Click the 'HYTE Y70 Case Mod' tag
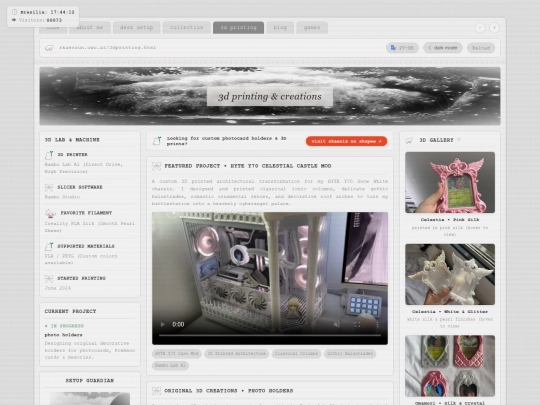Image resolution: width=540 pixels, height=405 pixels. [177, 354]
